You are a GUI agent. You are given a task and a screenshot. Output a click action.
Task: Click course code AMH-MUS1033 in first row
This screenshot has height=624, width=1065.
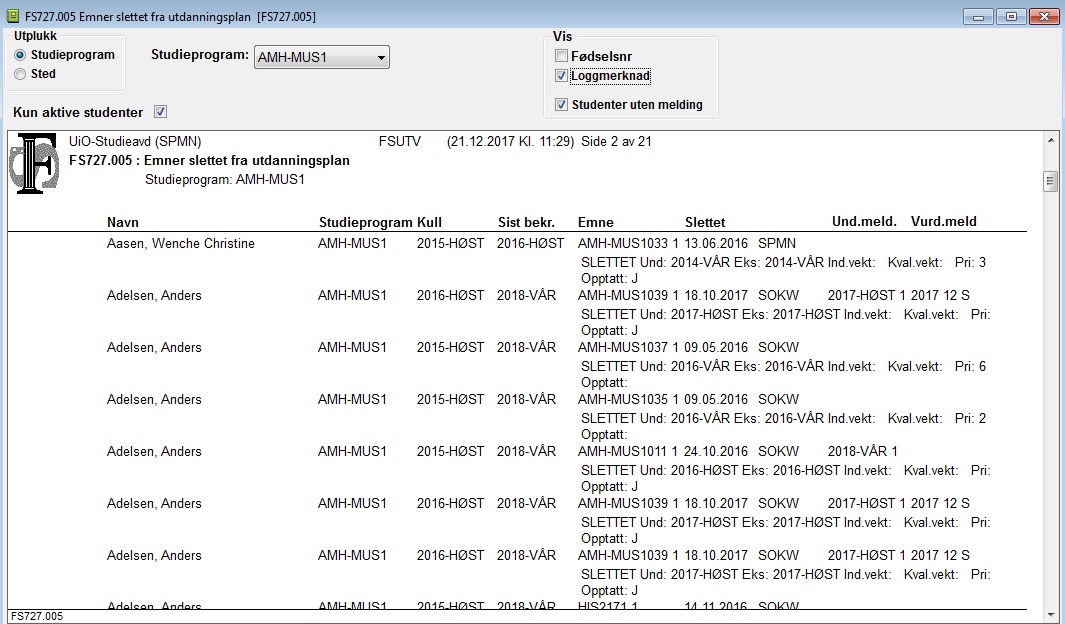tap(623, 243)
